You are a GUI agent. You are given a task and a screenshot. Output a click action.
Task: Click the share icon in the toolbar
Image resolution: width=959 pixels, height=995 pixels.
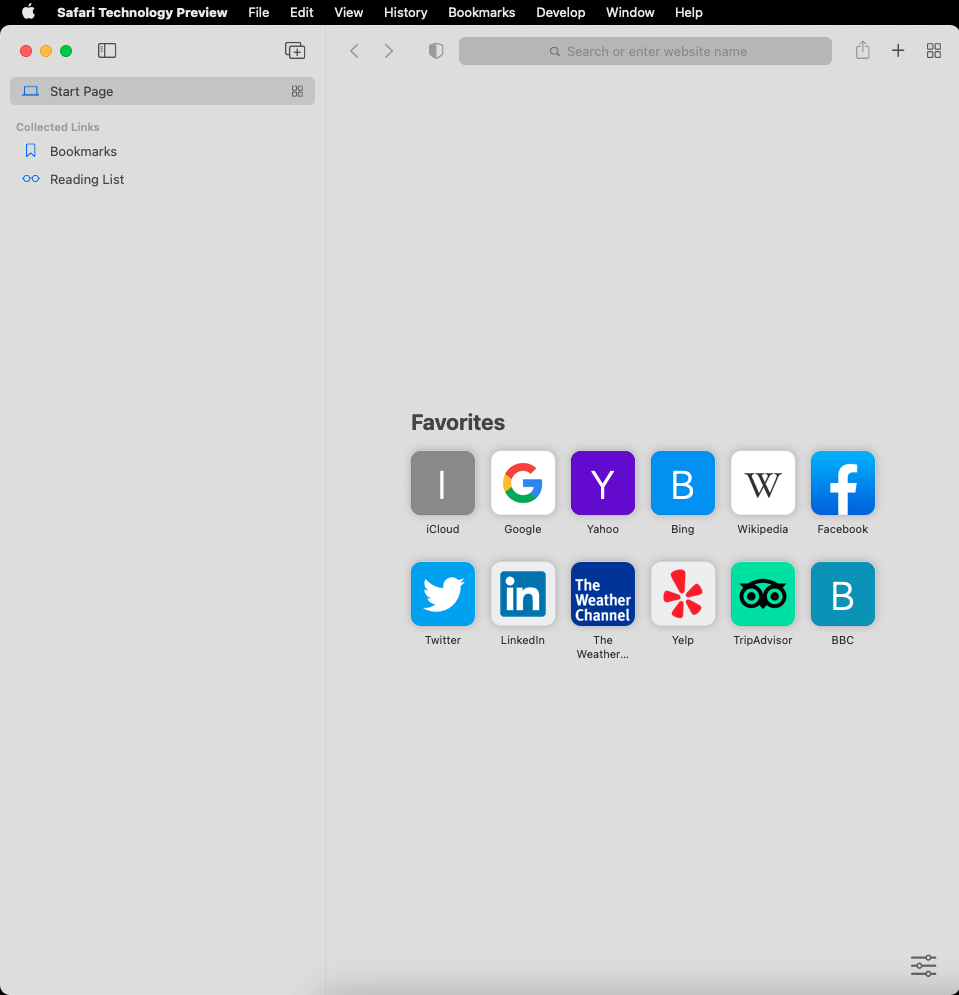(863, 50)
